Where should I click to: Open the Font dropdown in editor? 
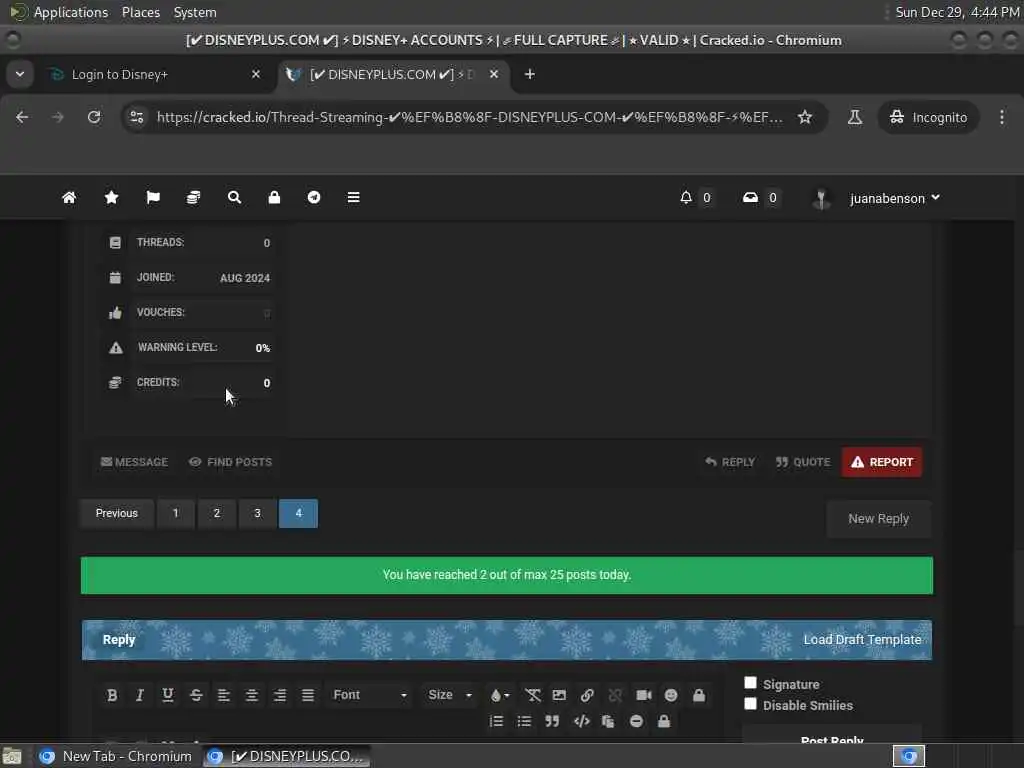tap(370, 695)
